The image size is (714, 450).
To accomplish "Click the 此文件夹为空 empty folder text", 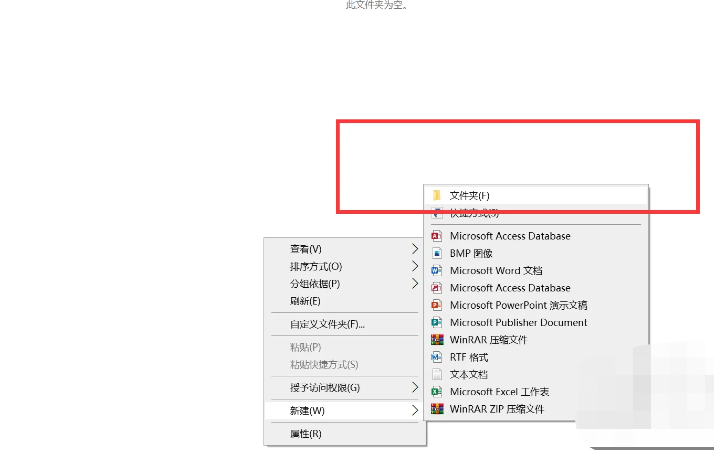I will [376, 5].
